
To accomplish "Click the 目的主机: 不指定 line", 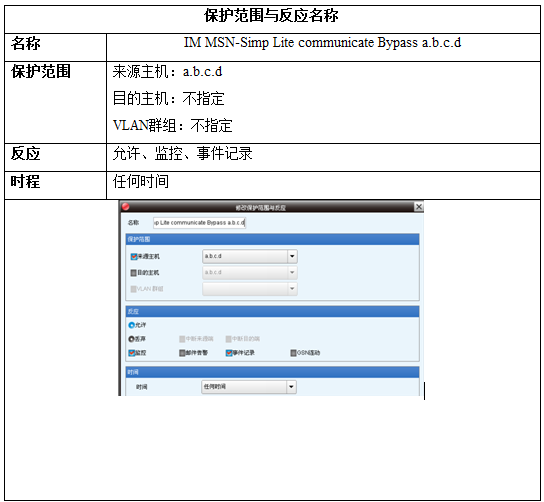I will coord(169,99).
